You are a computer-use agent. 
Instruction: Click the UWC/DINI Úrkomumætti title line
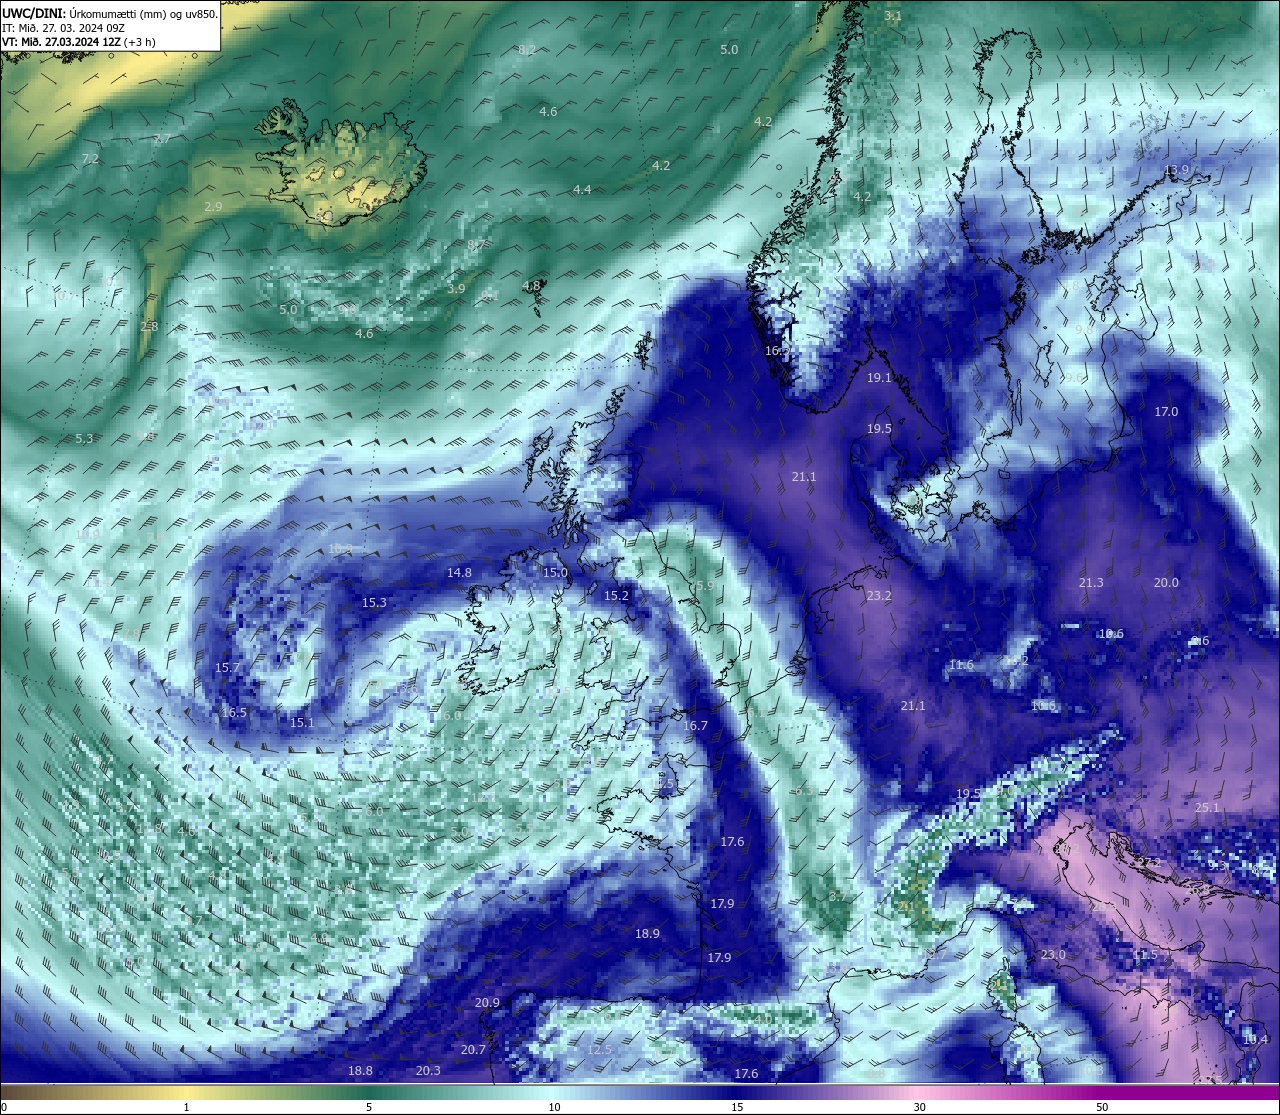click(110, 13)
